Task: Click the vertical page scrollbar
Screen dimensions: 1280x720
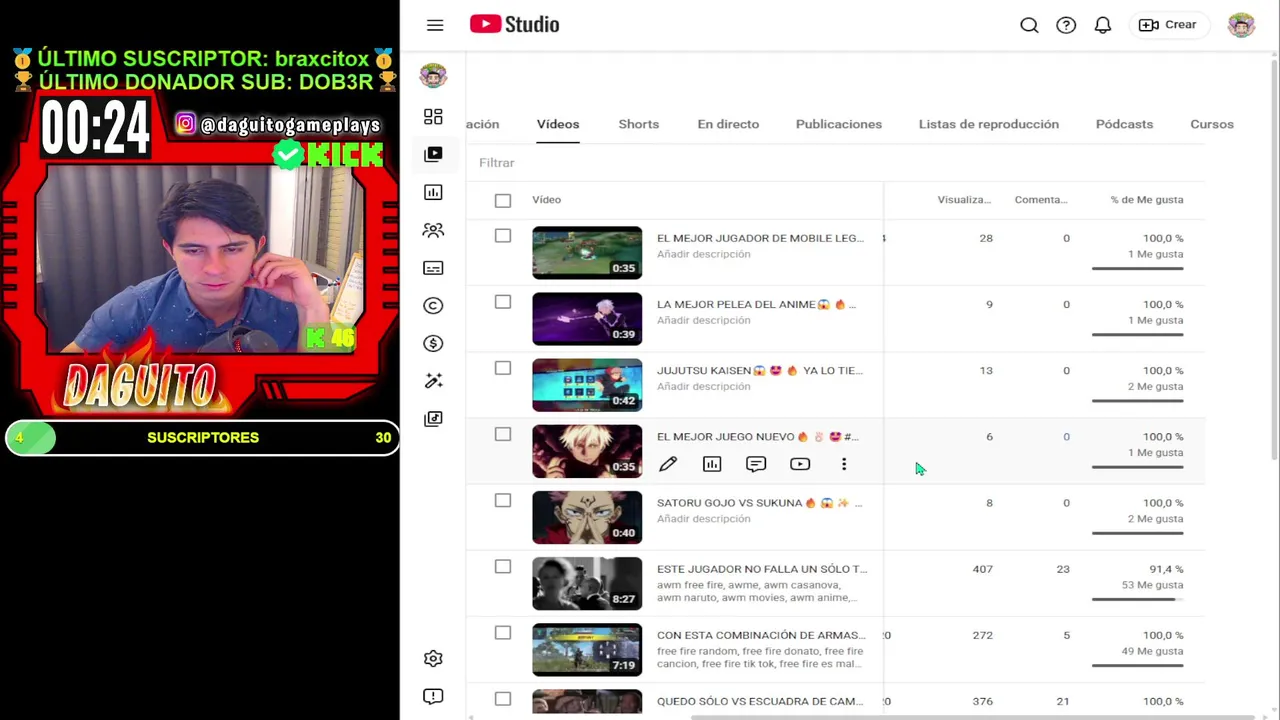Action: [x=1274, y=260]
